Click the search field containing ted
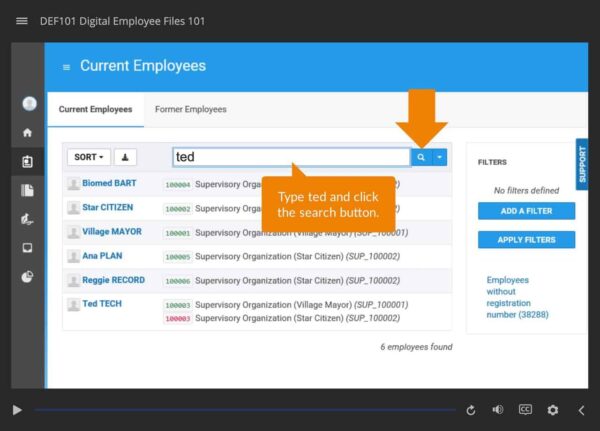 pos(290,157)
